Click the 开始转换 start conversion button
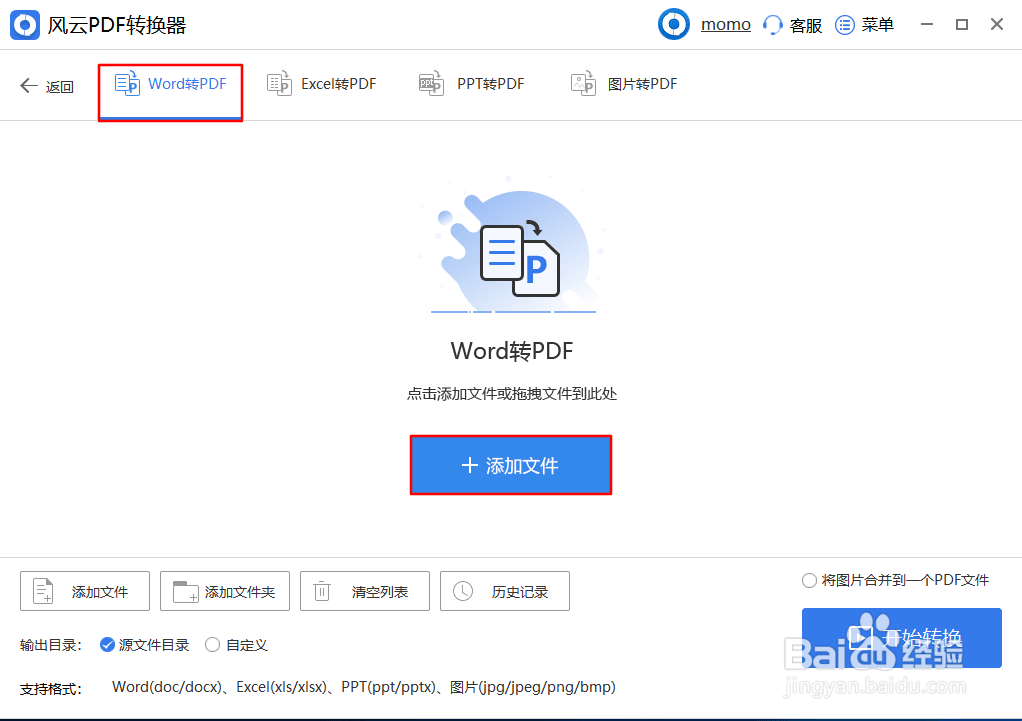 pyautogui.click(x=901, y=637)
